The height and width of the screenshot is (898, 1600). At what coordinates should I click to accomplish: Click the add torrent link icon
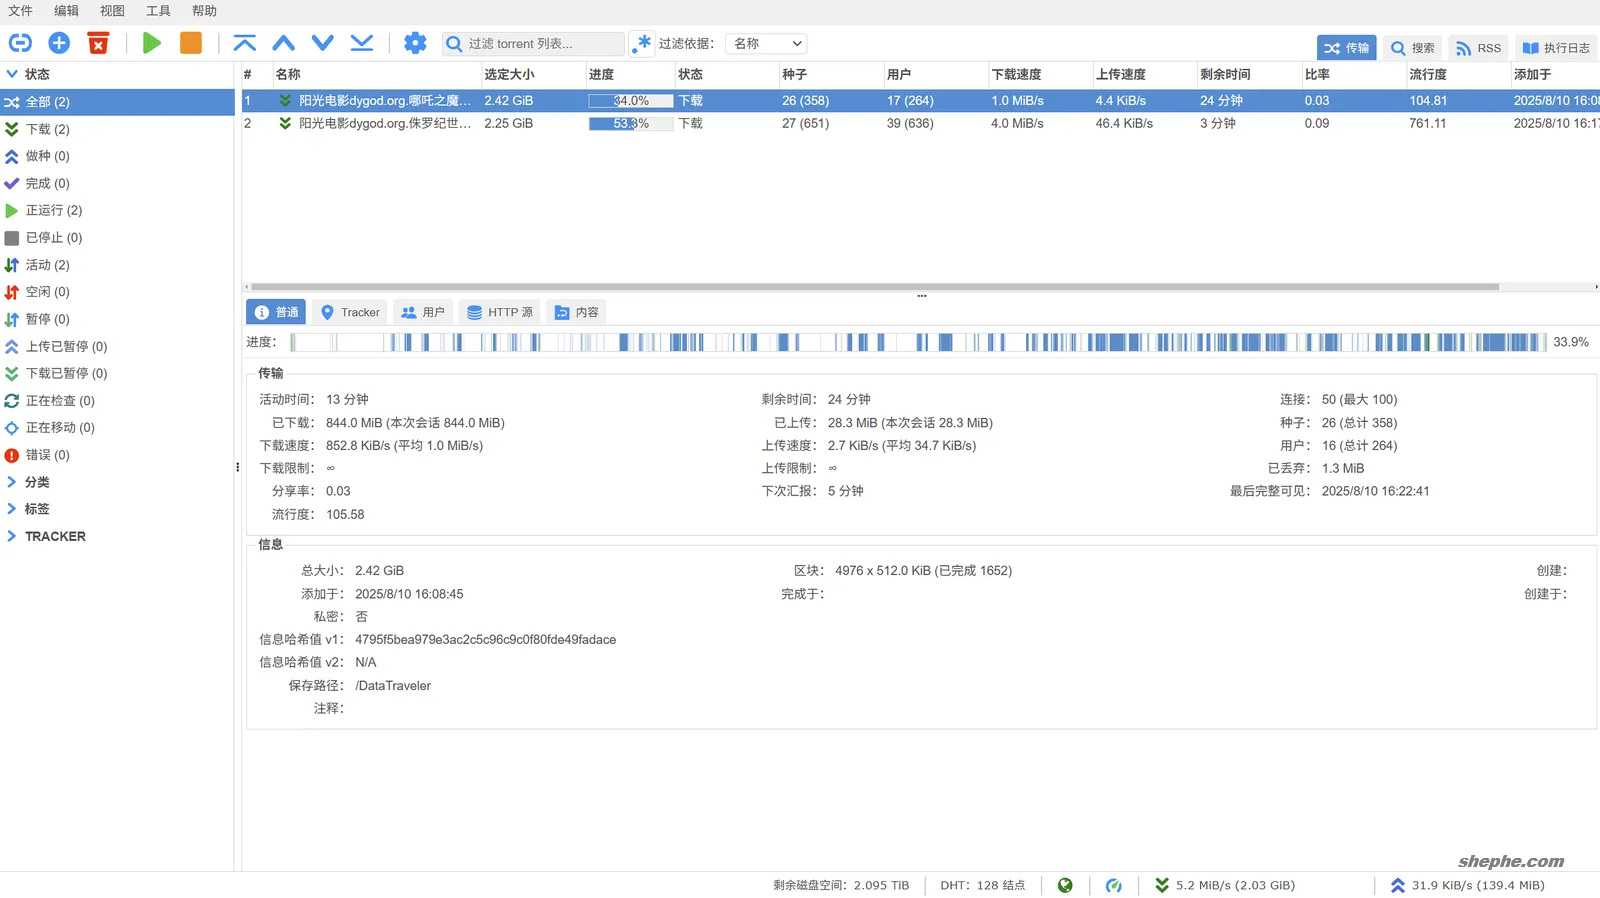(20, 43)
